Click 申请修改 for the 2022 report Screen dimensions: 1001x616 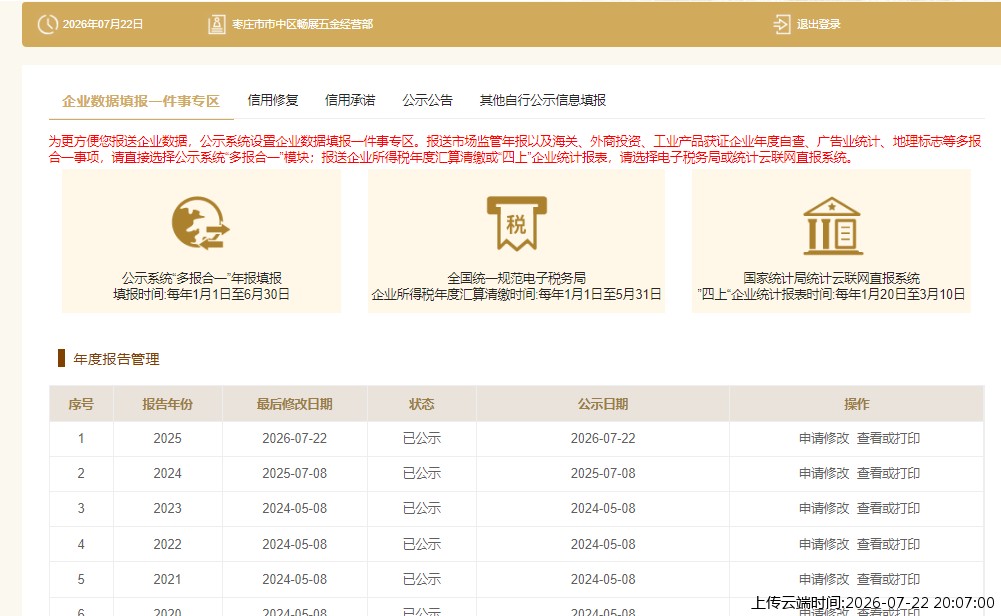(824, 545)
